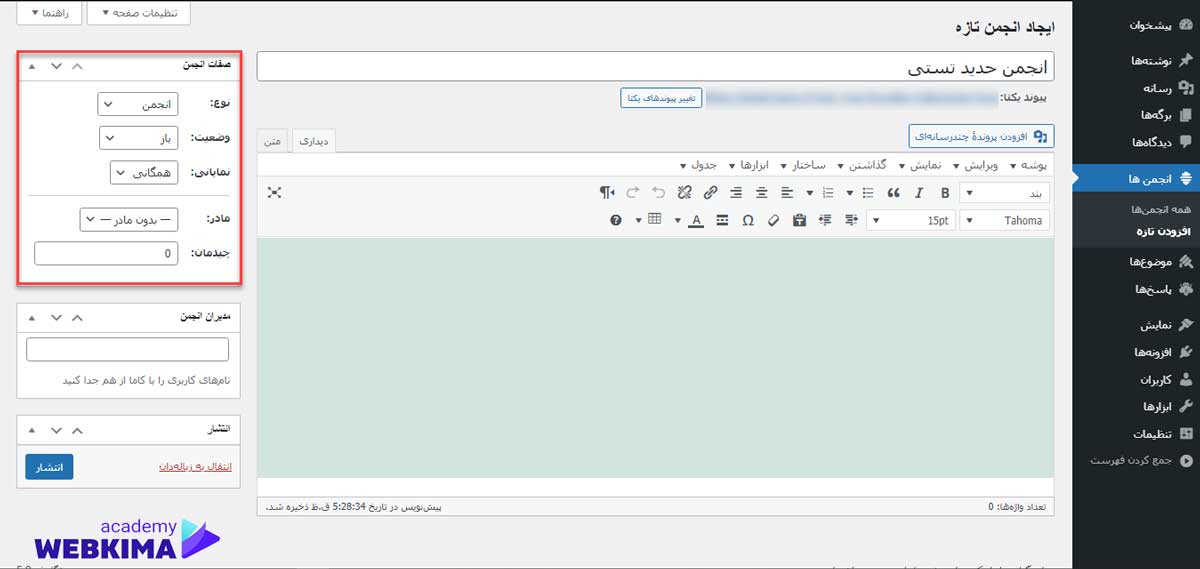
Task: Insert a special character with the Omega icon
Action: point(748,220)
